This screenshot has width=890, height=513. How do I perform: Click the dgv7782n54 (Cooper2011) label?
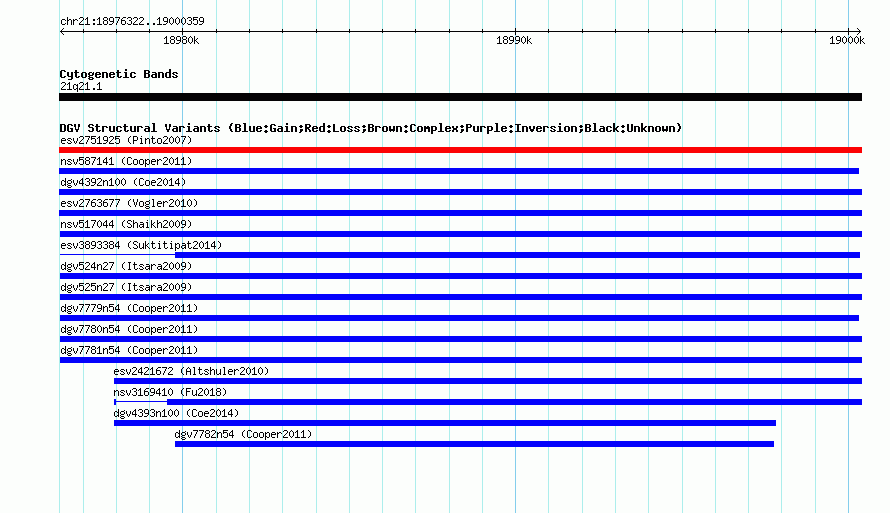[x=243, y=434]
